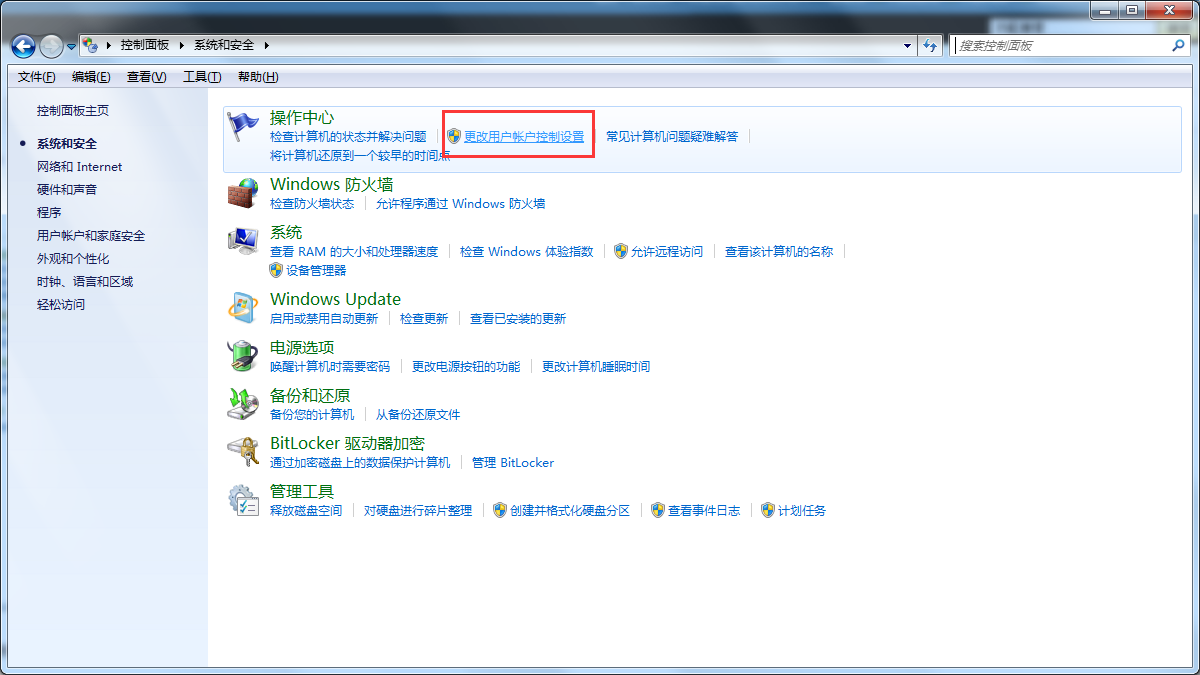Click in the 搜索控制面板 search box

tap(1062, 45)
